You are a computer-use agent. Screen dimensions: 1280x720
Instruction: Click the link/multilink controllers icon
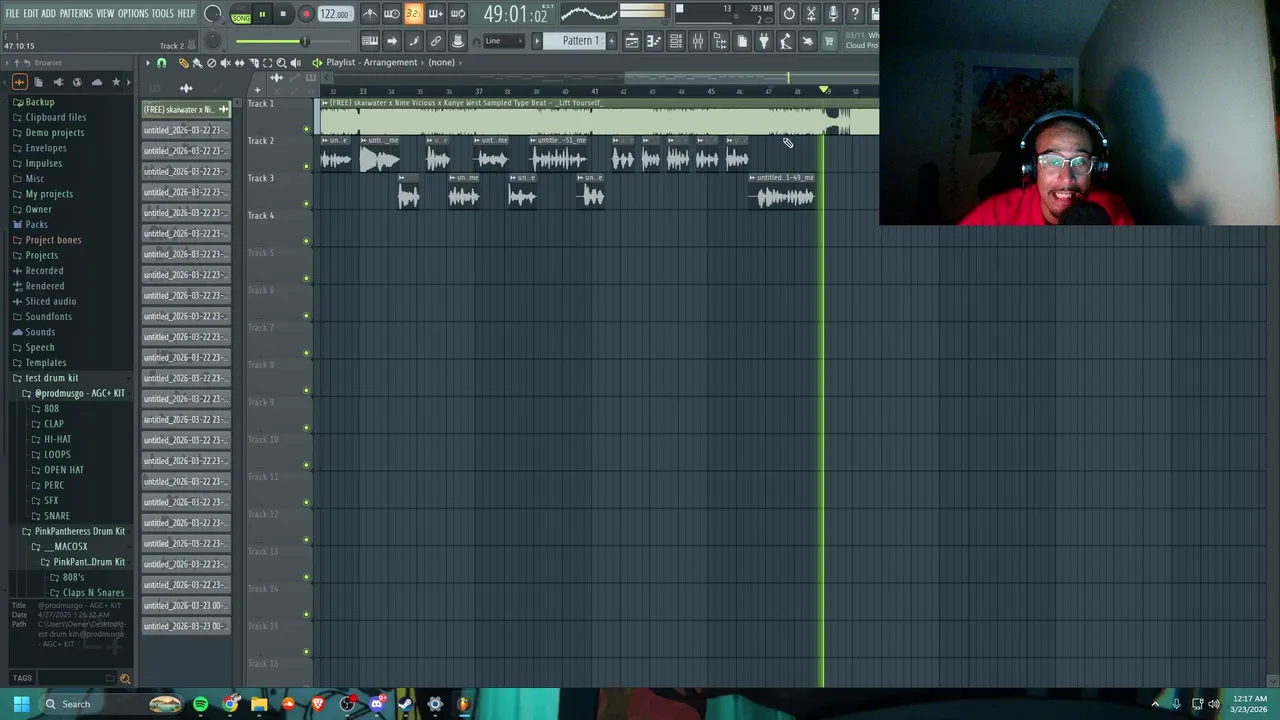tap(435, 41)
